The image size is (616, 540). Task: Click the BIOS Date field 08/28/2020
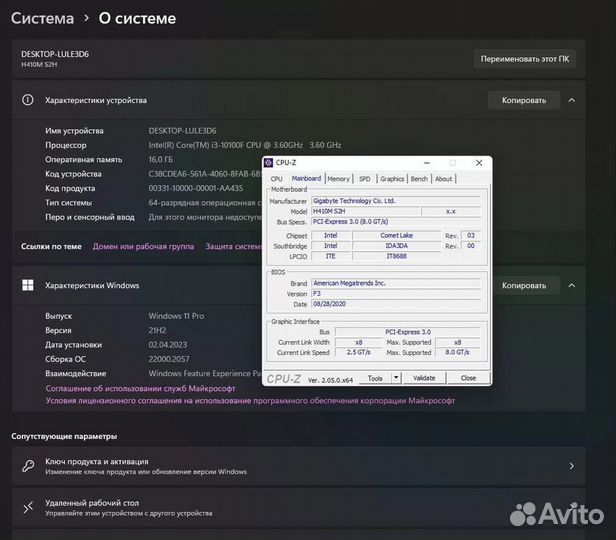point(396,304)
